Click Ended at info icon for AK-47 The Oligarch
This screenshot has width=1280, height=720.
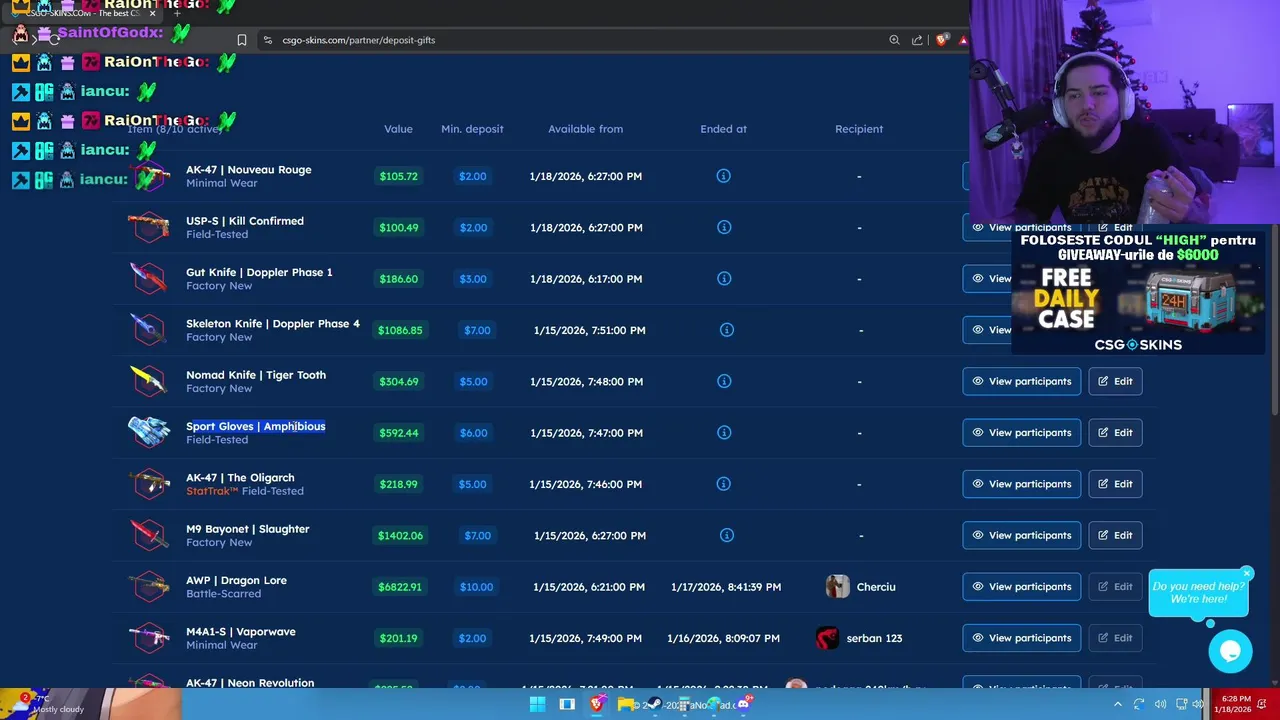(723, 484)
